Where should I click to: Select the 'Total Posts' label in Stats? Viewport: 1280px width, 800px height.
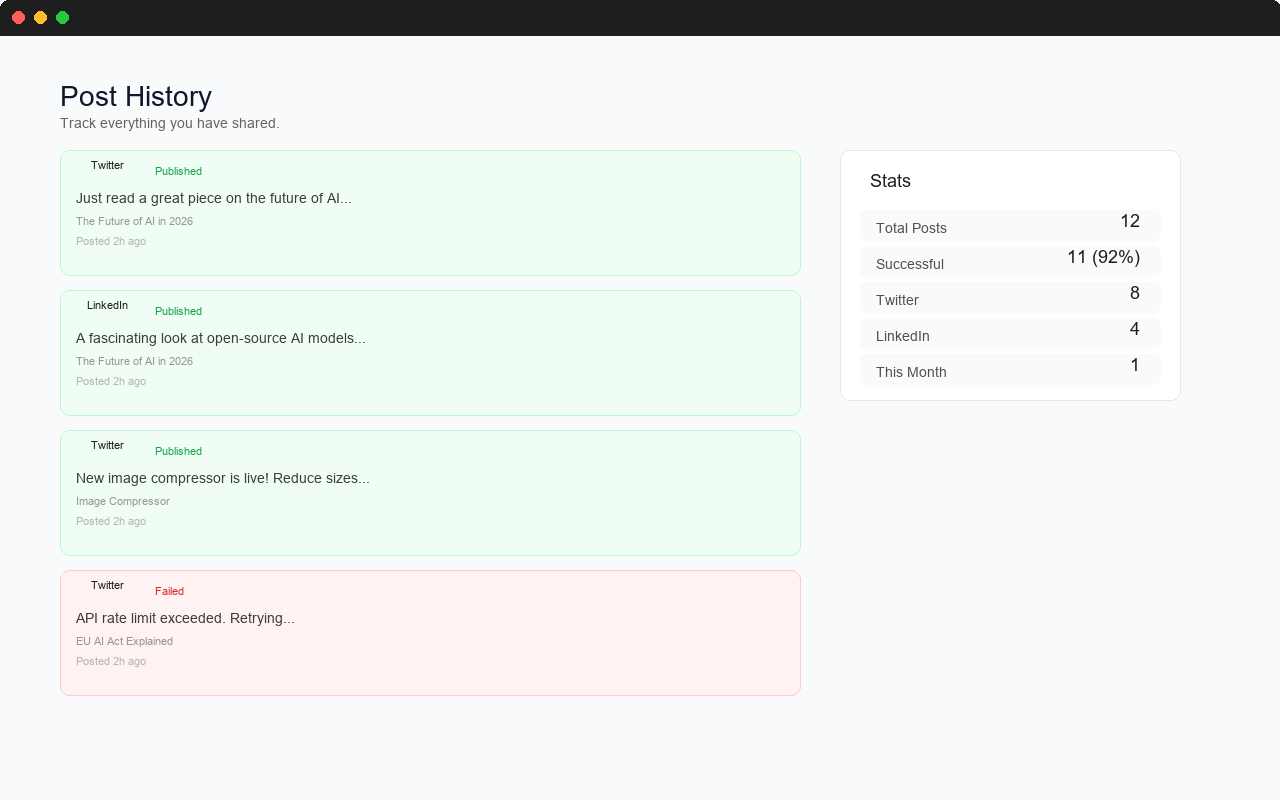(911, 228)
